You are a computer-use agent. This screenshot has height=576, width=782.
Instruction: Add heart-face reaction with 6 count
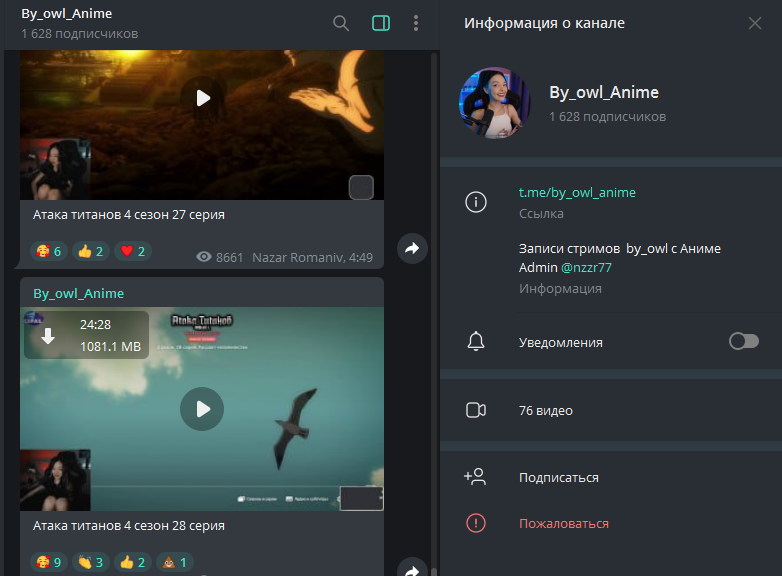click(49, 251)
